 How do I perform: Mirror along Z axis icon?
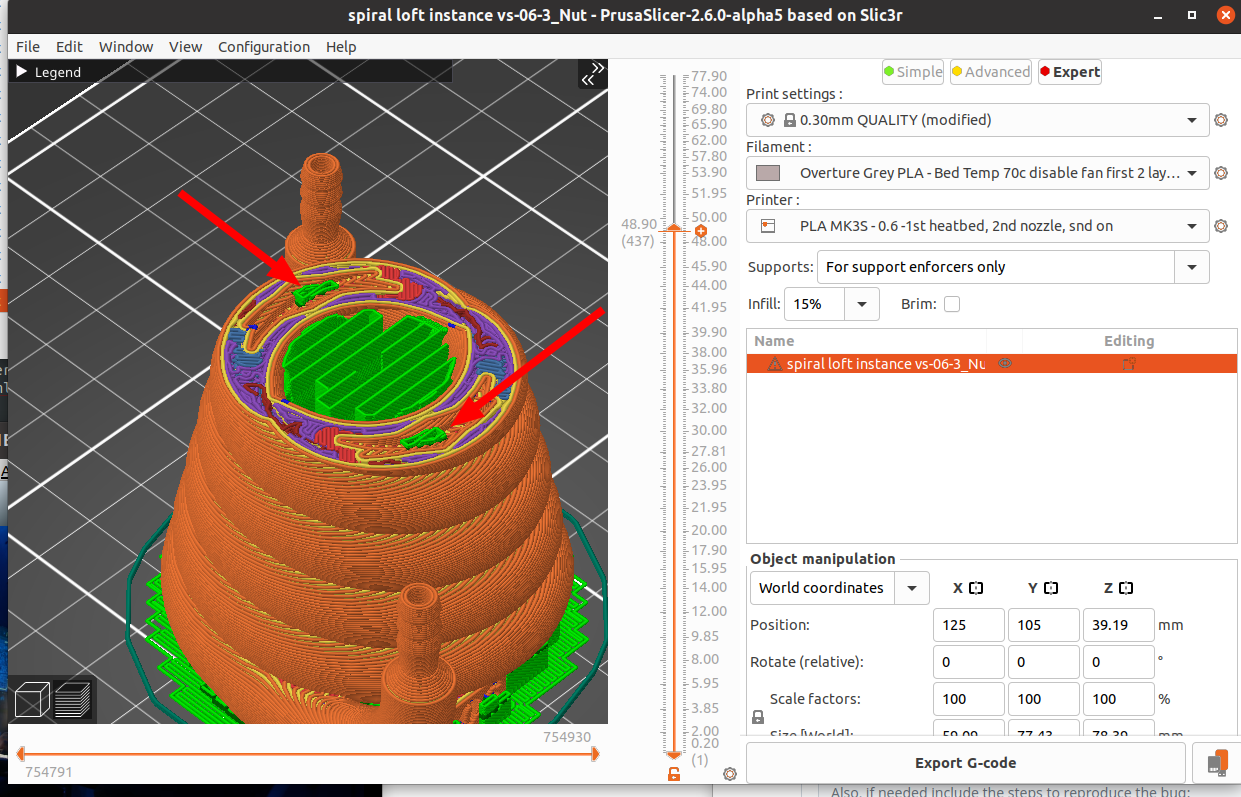coord(1126,588)
